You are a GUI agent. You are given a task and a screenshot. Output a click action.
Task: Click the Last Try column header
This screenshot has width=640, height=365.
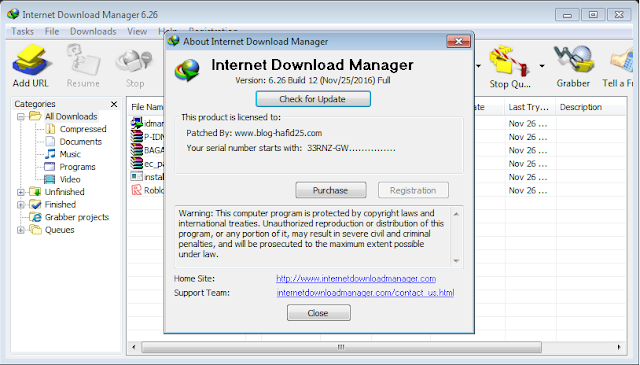pos(529,107)
